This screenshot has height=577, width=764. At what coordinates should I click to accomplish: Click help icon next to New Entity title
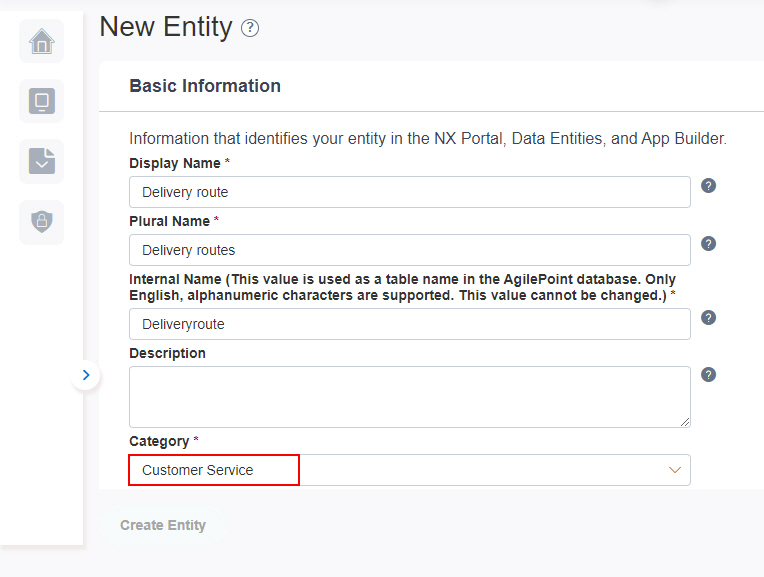pos(250,28)
